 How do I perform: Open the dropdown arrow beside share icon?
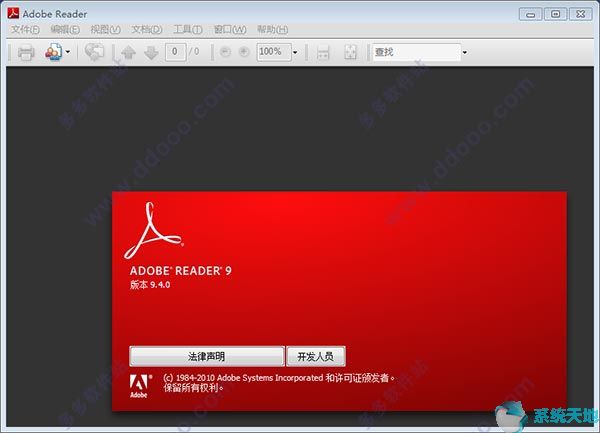tap(68, 52)
